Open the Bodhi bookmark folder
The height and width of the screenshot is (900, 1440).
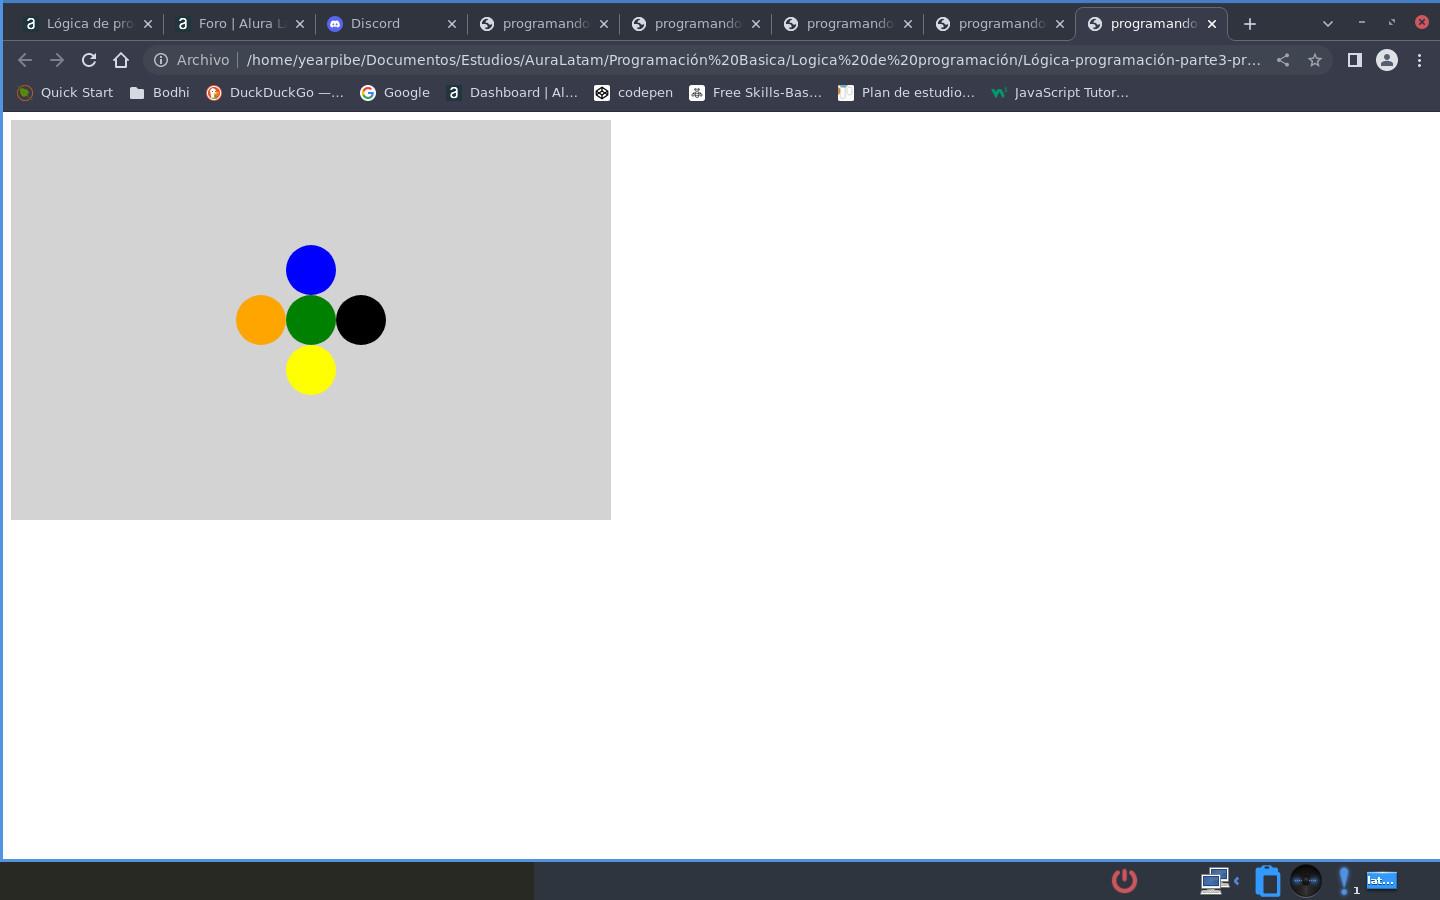[x=159, y=92]
